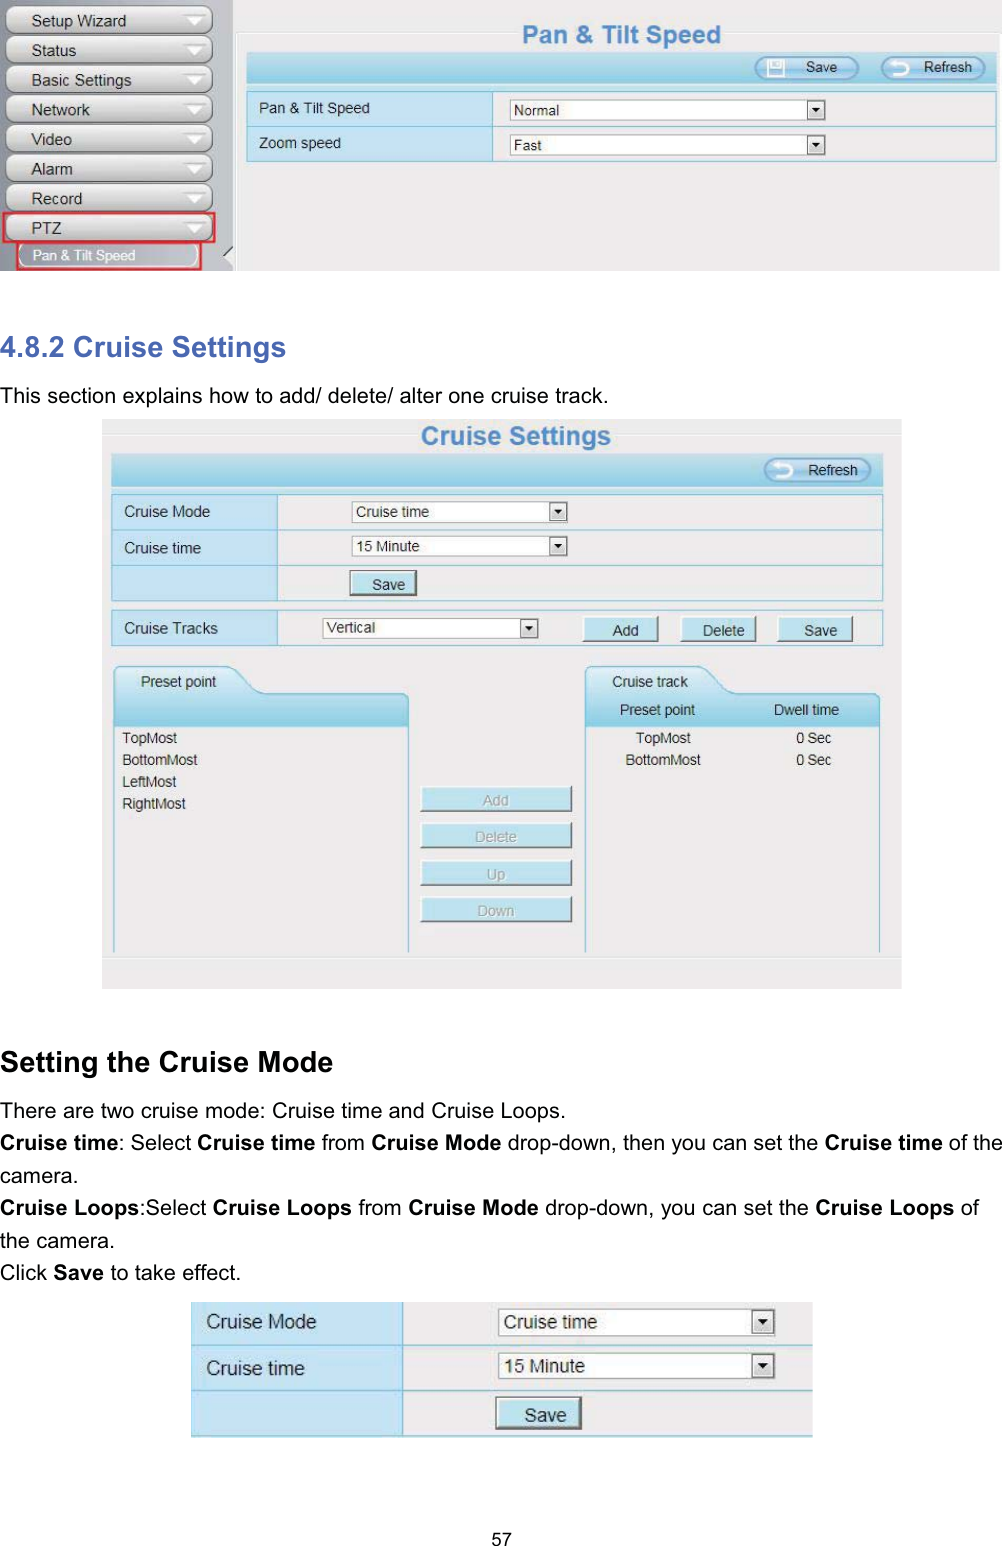Select LeftMost preset point

(x=149, y=782)
